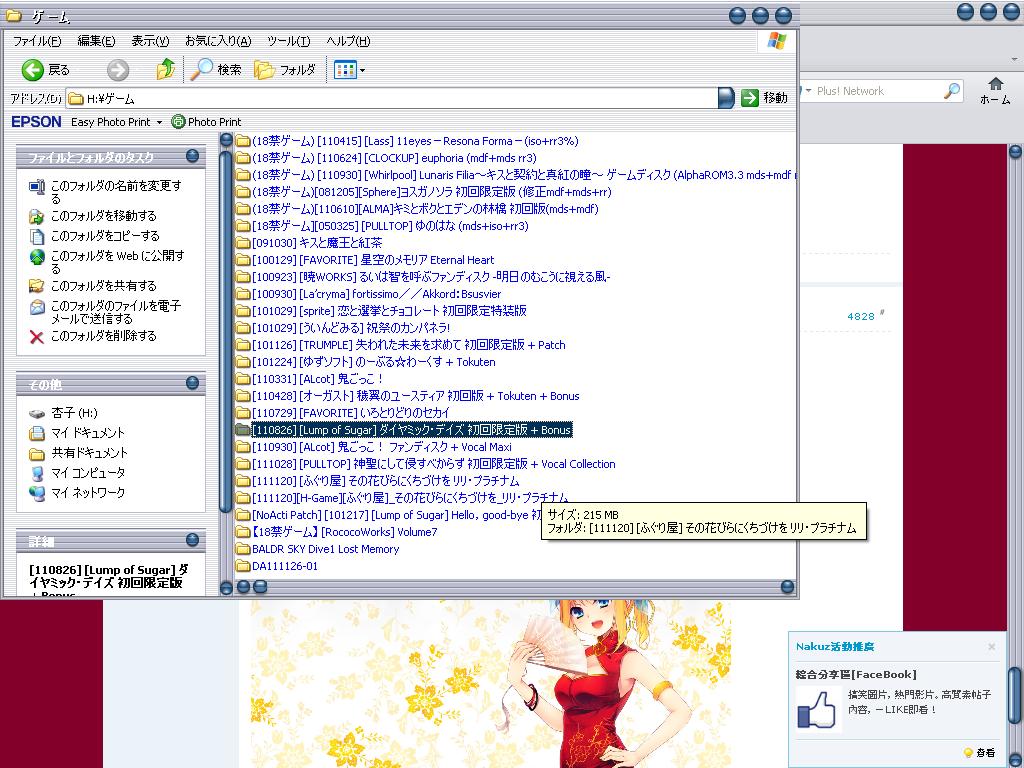Viewport: 1024px width, 768px height.
Task: Open the views dropdown arrow
Action: (x=362, y=70)
